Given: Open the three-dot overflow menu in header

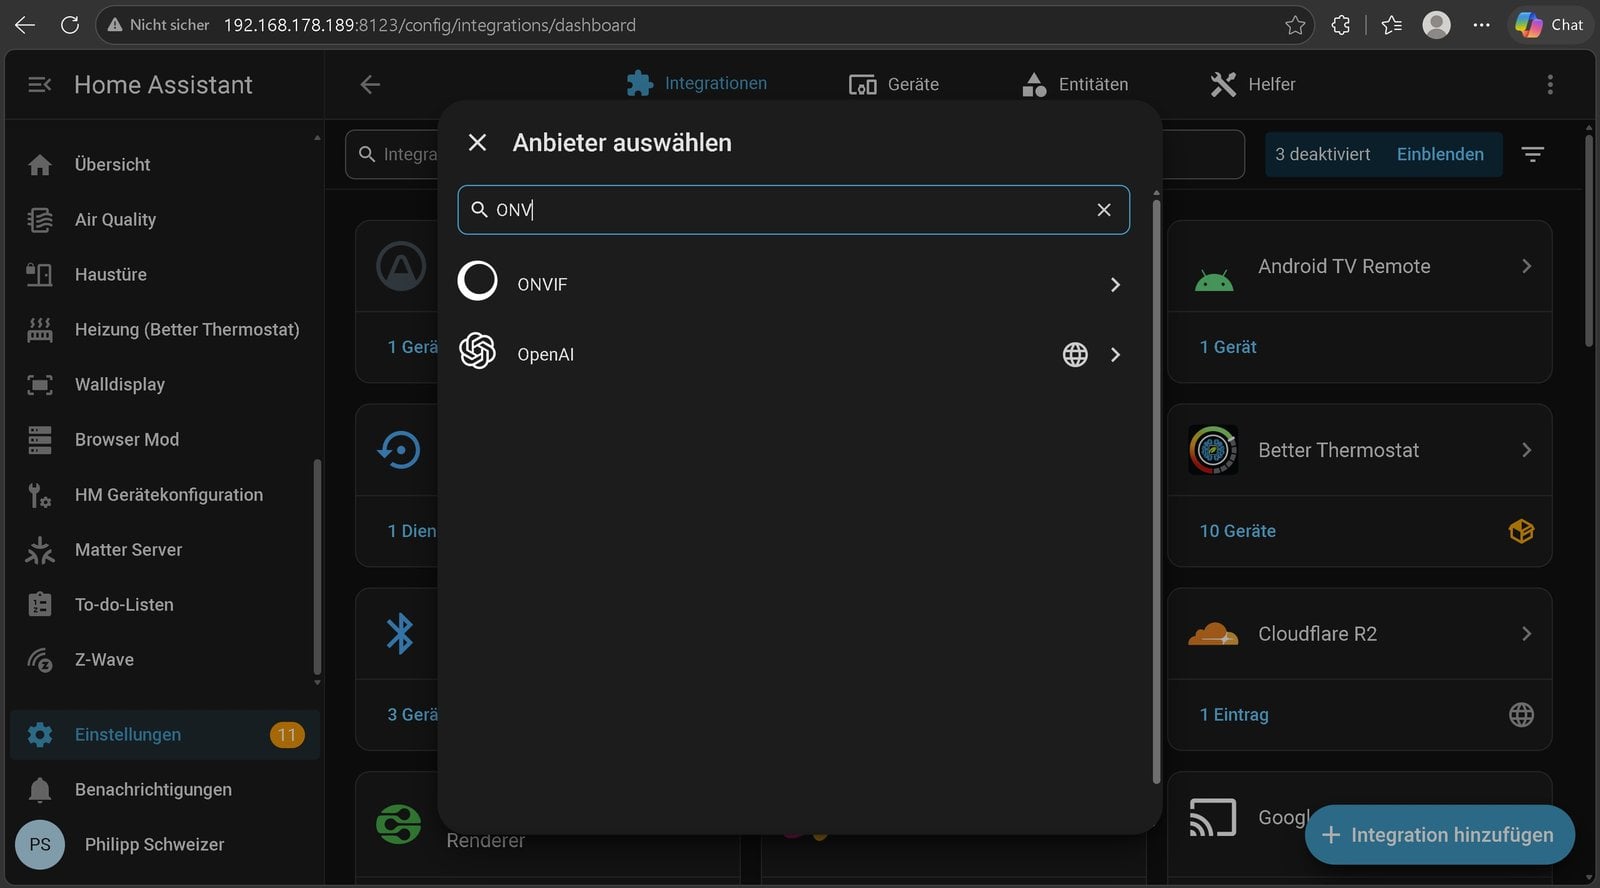Looking at the screenshot, I should [1550, 85].
